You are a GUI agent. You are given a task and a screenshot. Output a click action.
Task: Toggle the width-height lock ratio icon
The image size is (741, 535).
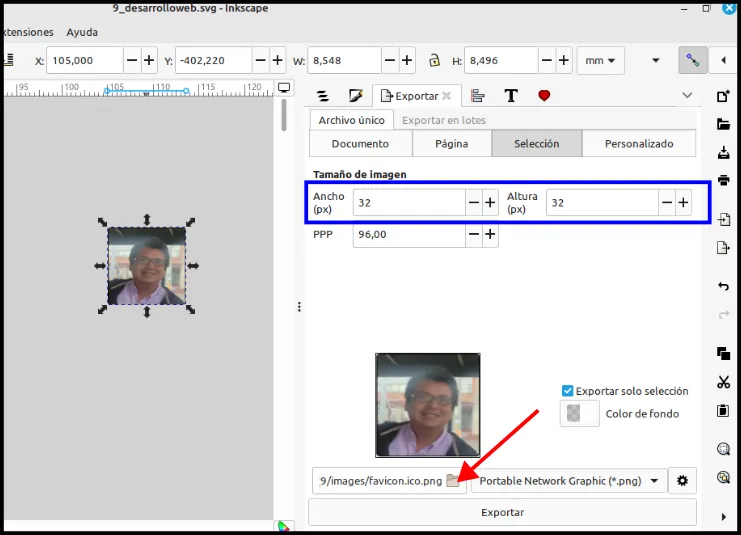(434, 60)
